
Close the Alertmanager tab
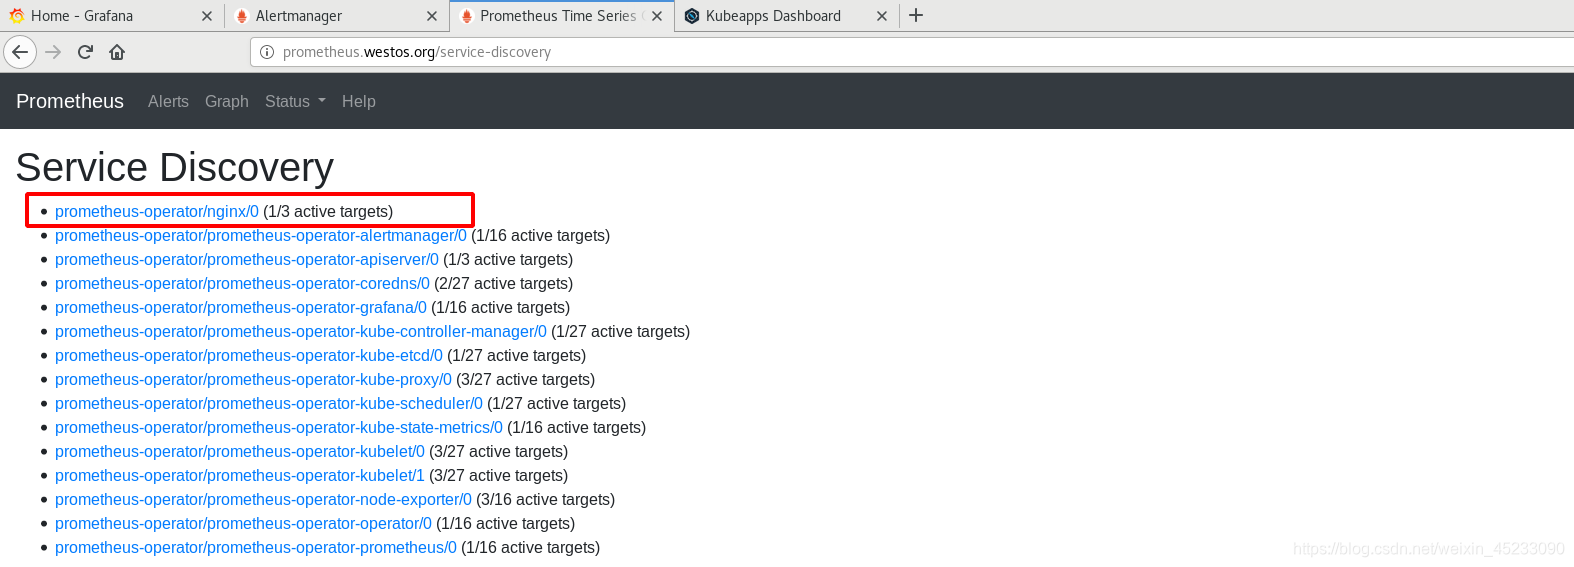click(431, 16)
